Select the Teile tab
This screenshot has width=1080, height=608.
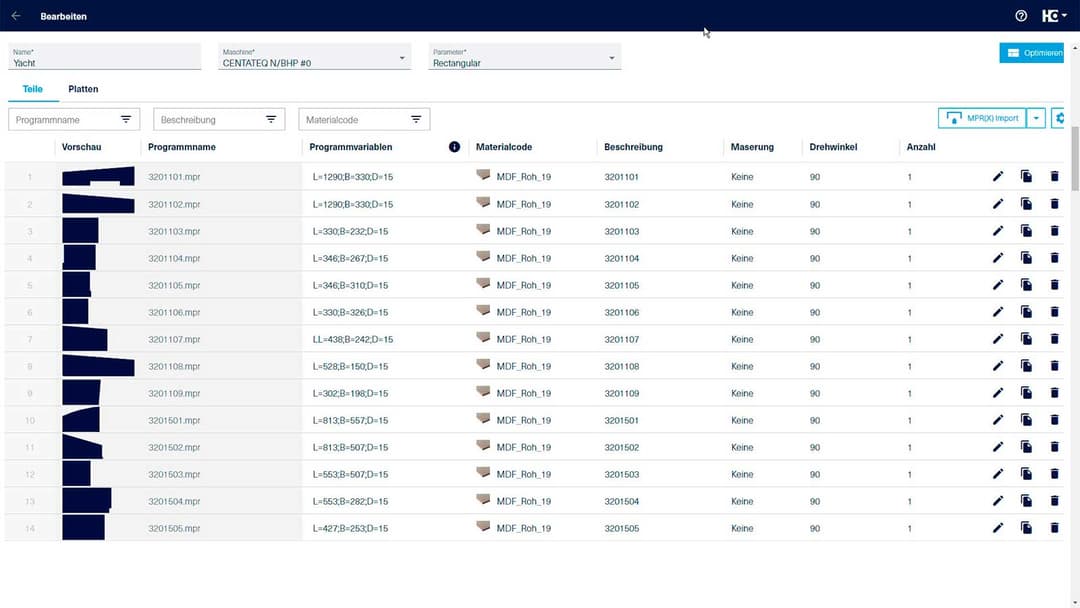[33, 89]
